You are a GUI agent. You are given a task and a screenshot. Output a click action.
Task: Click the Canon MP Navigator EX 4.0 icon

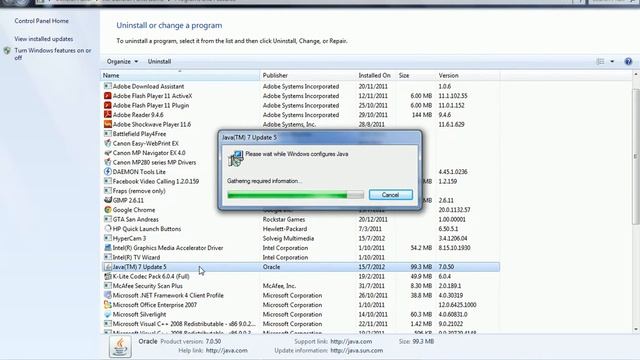[107, 153]
